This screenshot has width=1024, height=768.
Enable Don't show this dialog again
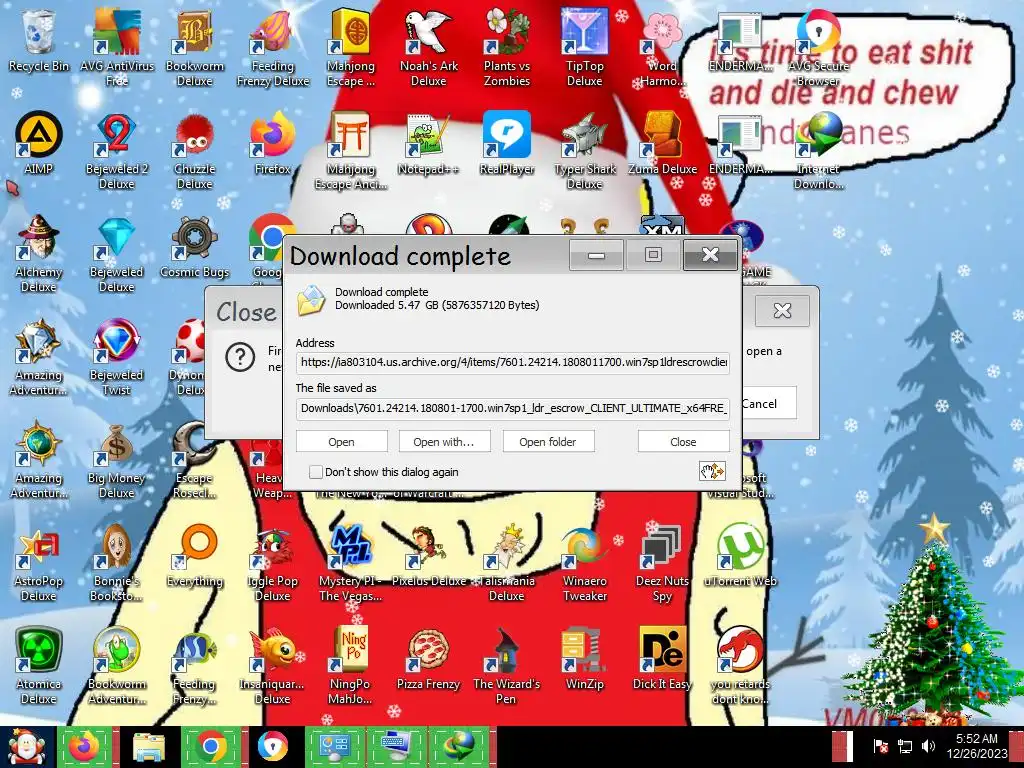tap(315, 472)
